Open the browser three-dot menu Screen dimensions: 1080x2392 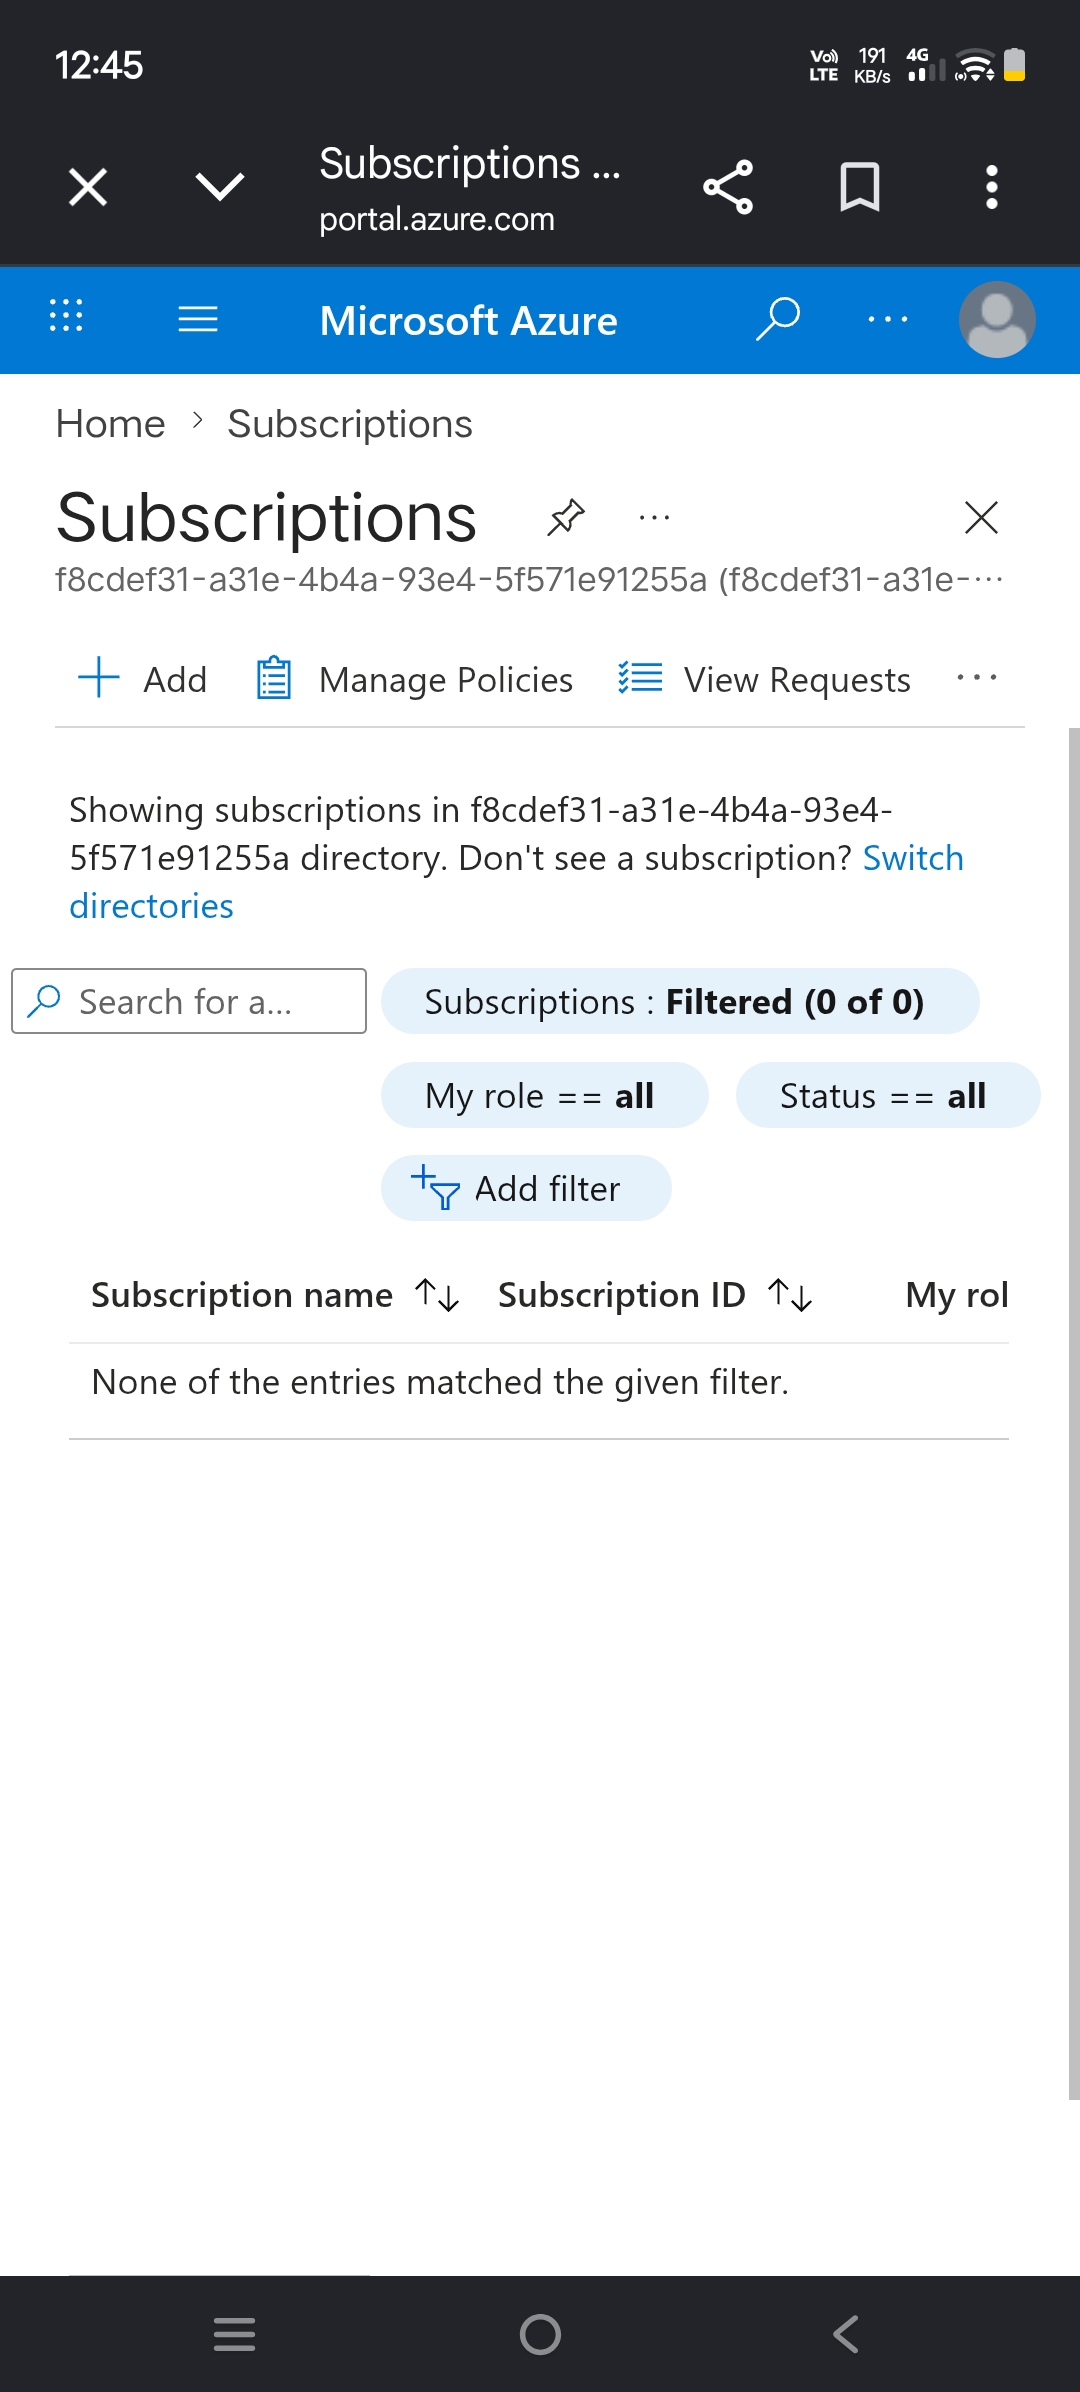[x=992, y=187]
